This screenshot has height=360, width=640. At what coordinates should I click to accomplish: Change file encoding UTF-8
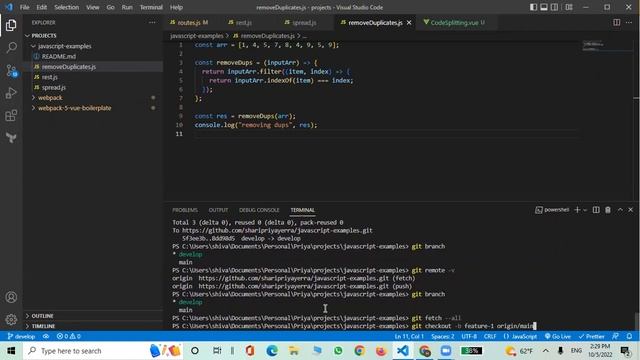click(x=469, y=336)
